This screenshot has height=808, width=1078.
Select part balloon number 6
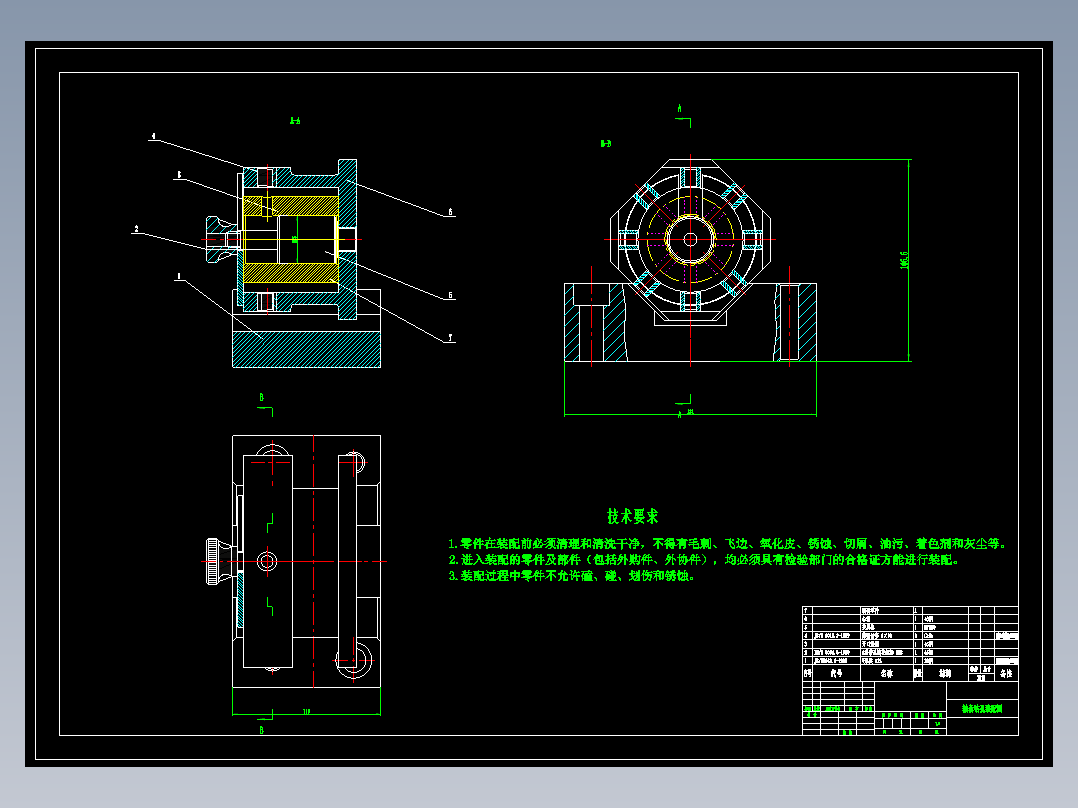450,212
